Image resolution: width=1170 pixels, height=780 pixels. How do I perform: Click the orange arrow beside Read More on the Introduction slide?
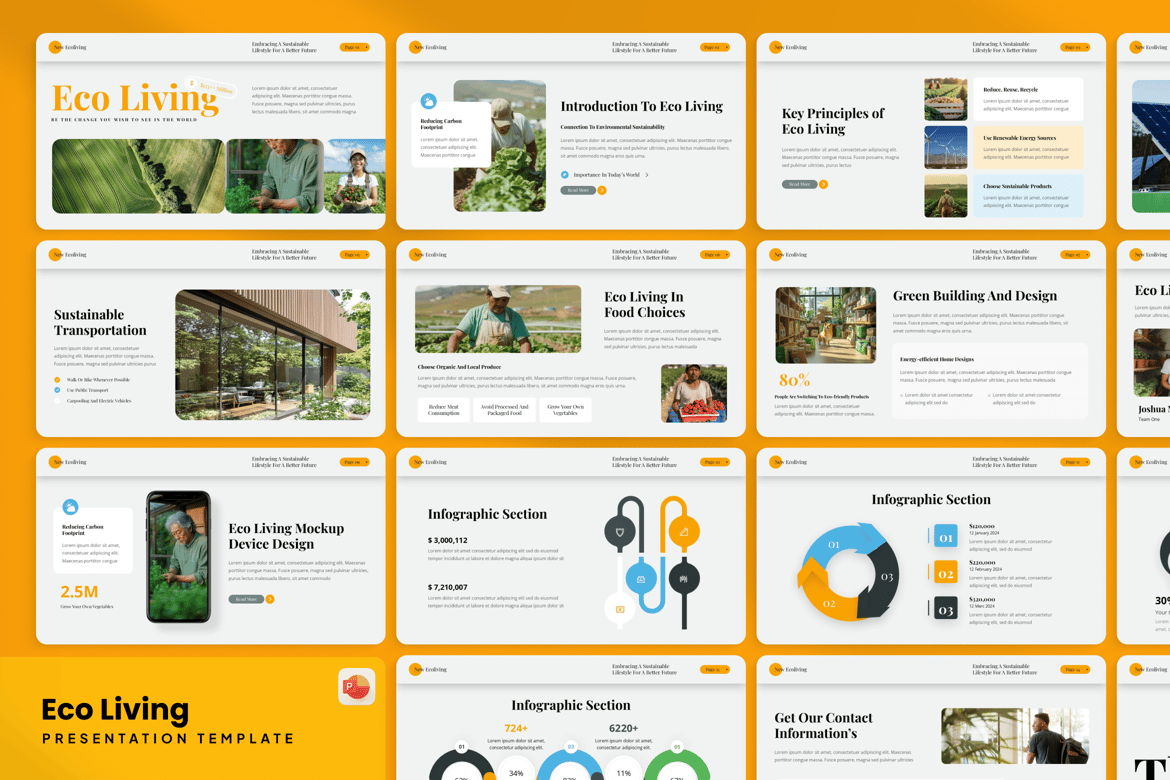[602, 190]
